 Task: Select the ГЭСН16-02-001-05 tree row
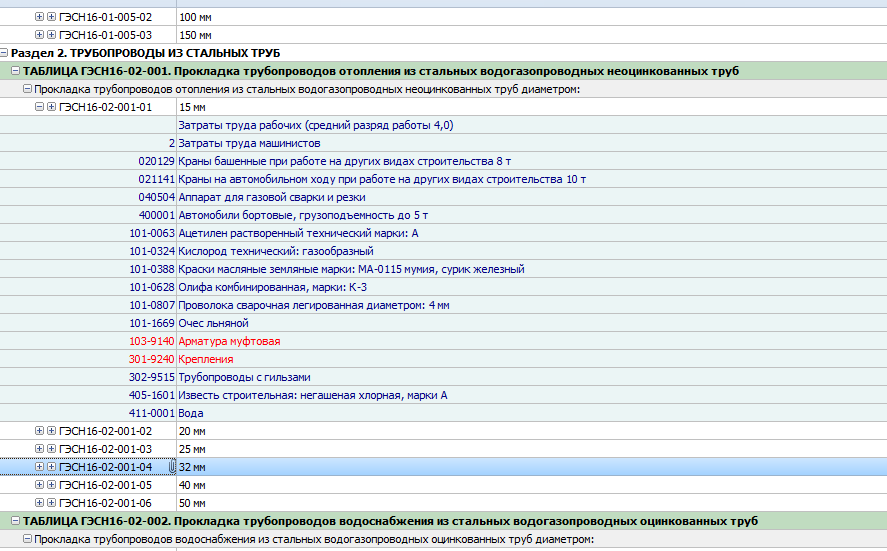(x=105, y=485)
